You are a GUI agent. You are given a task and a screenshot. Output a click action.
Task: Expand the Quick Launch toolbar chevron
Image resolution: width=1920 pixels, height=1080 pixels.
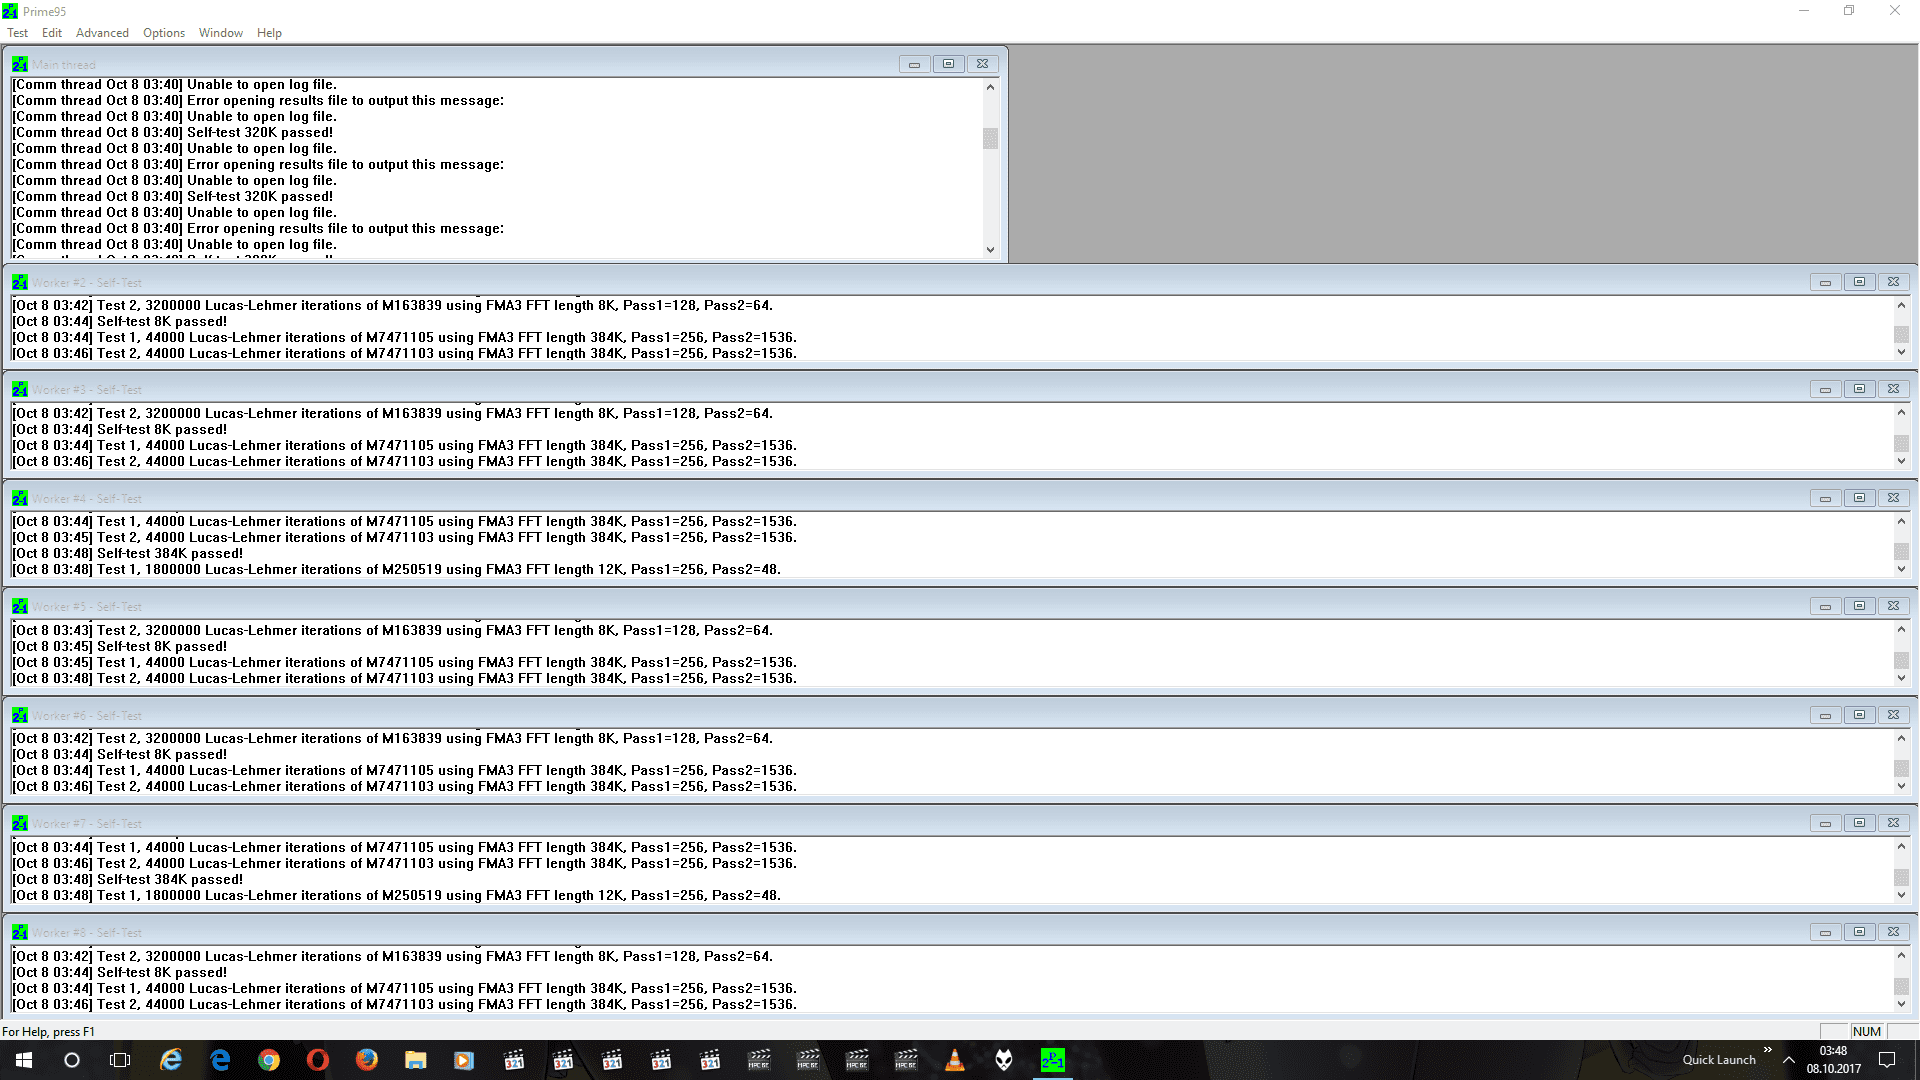tap(1767, 1050)
